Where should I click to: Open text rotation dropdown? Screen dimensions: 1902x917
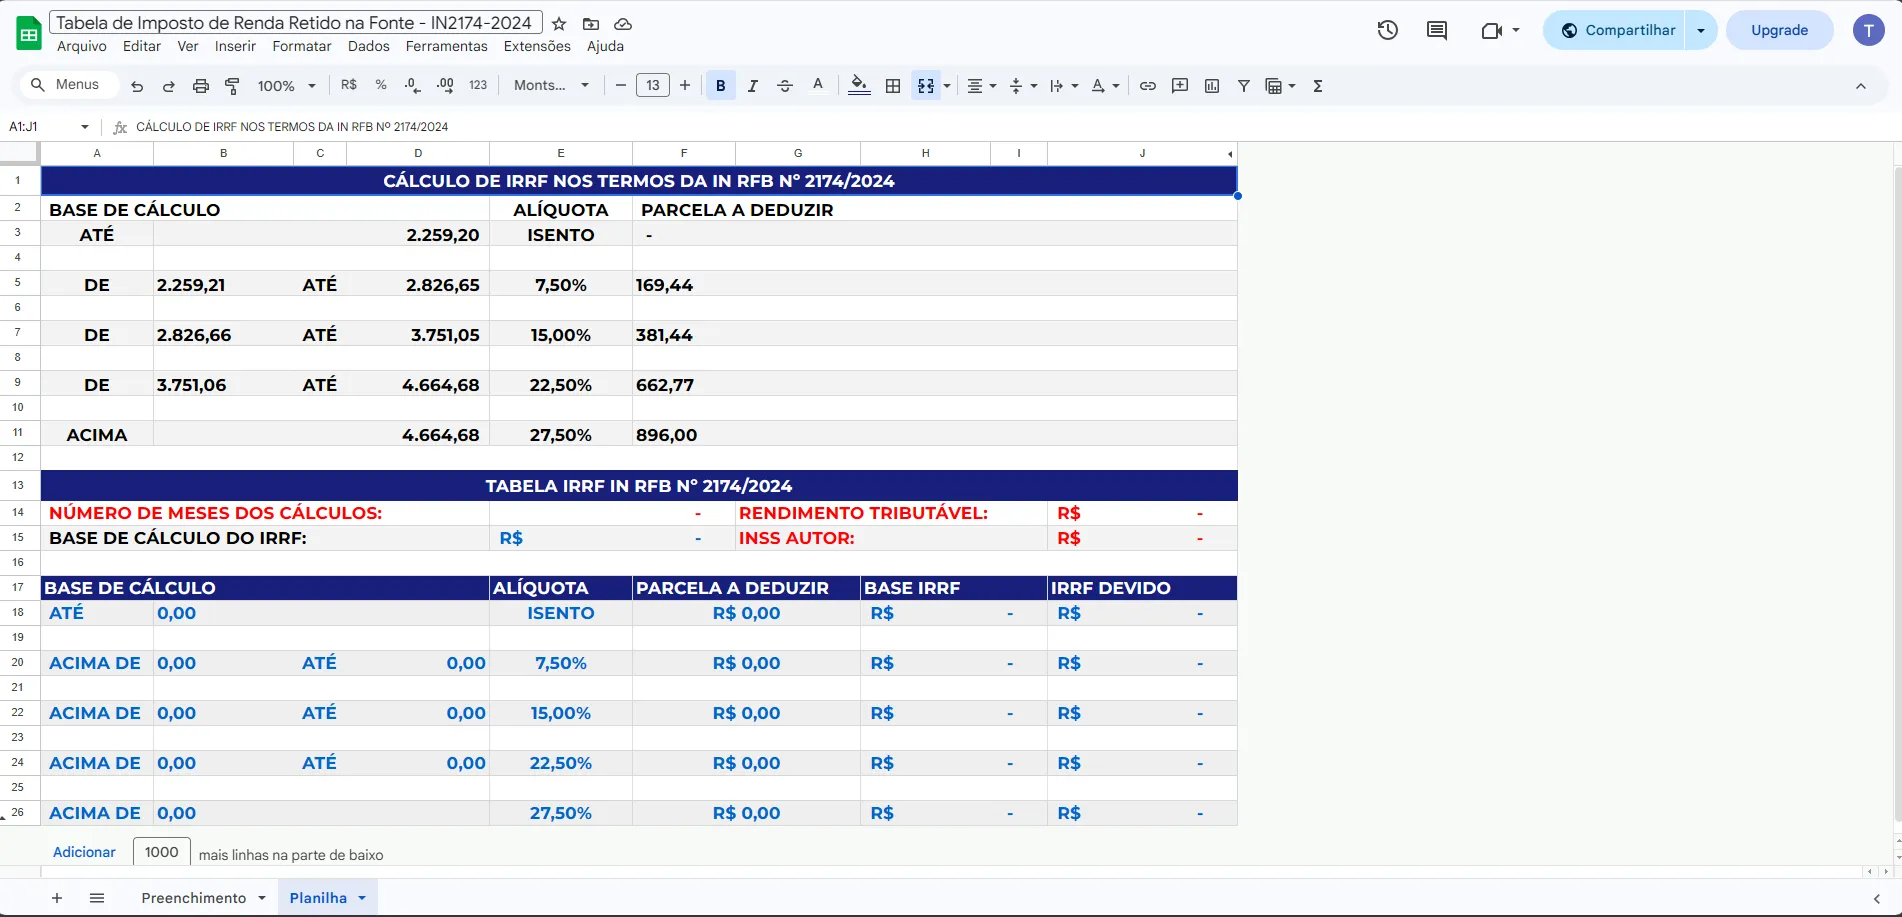[1105, 86]
